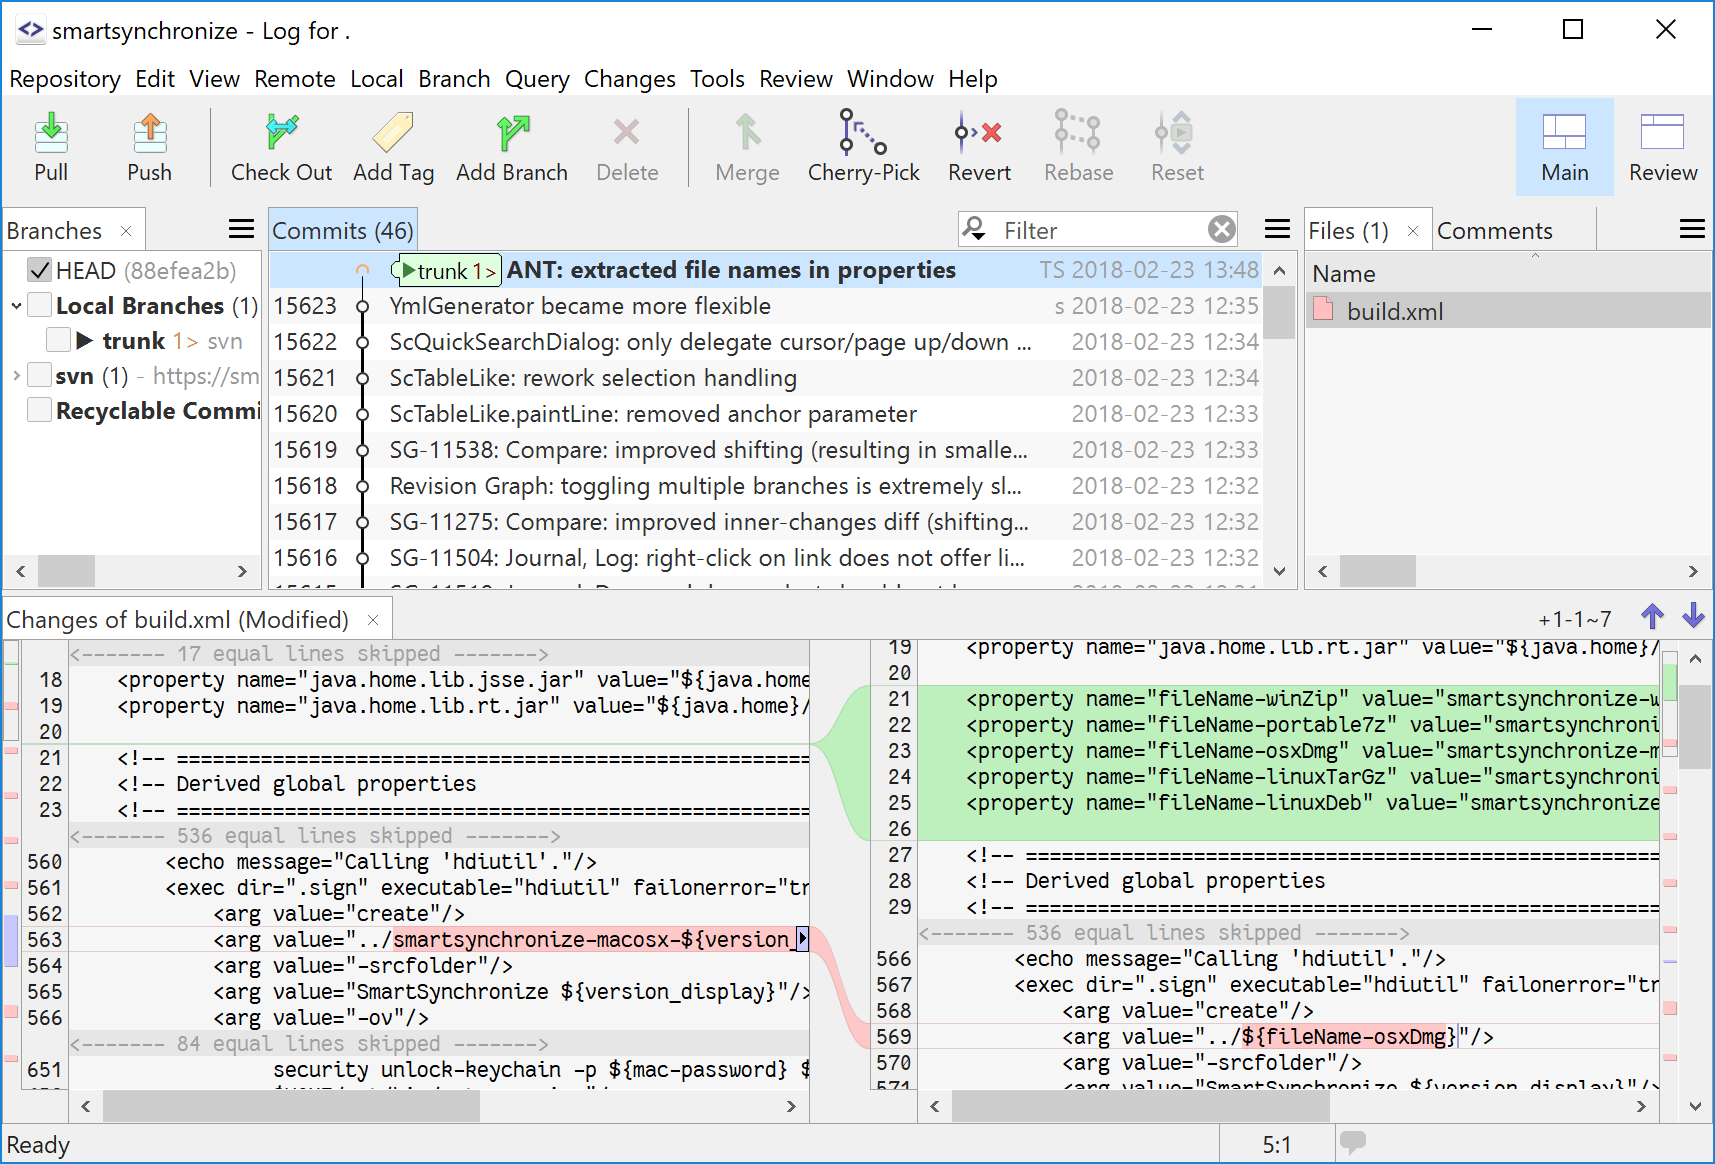Click the Add Tag icon
Screen dimensions: 1715x1164
[393, 132]
